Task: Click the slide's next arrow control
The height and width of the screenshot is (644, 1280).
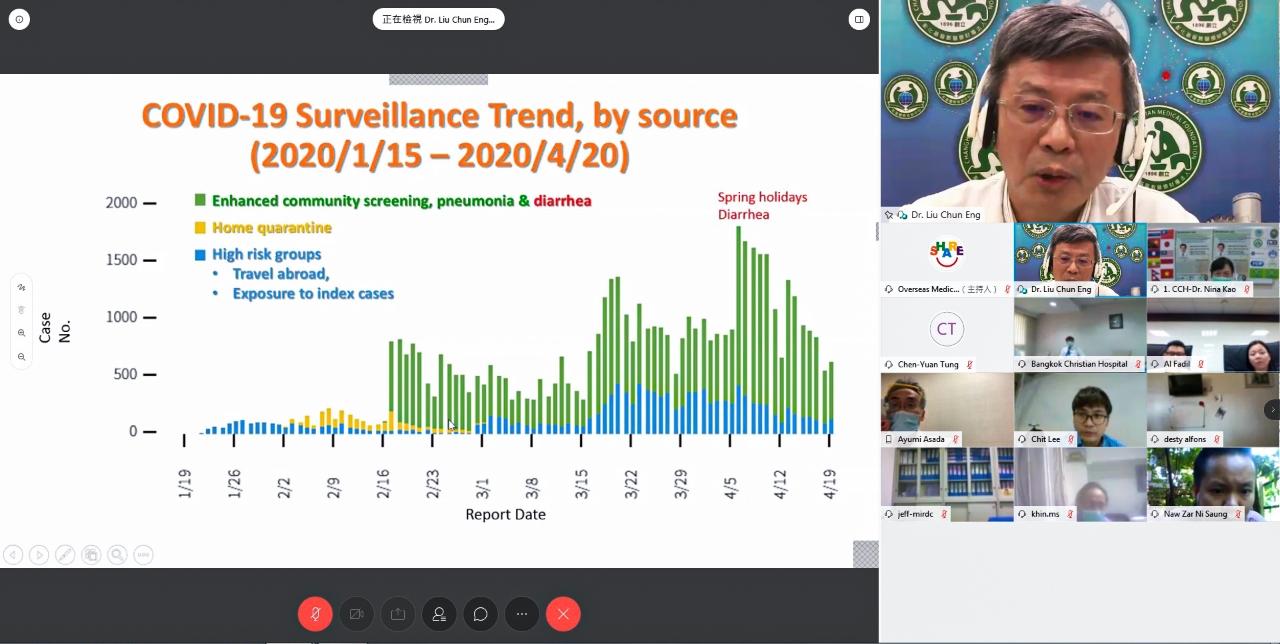Action: (x=39, y=555)
